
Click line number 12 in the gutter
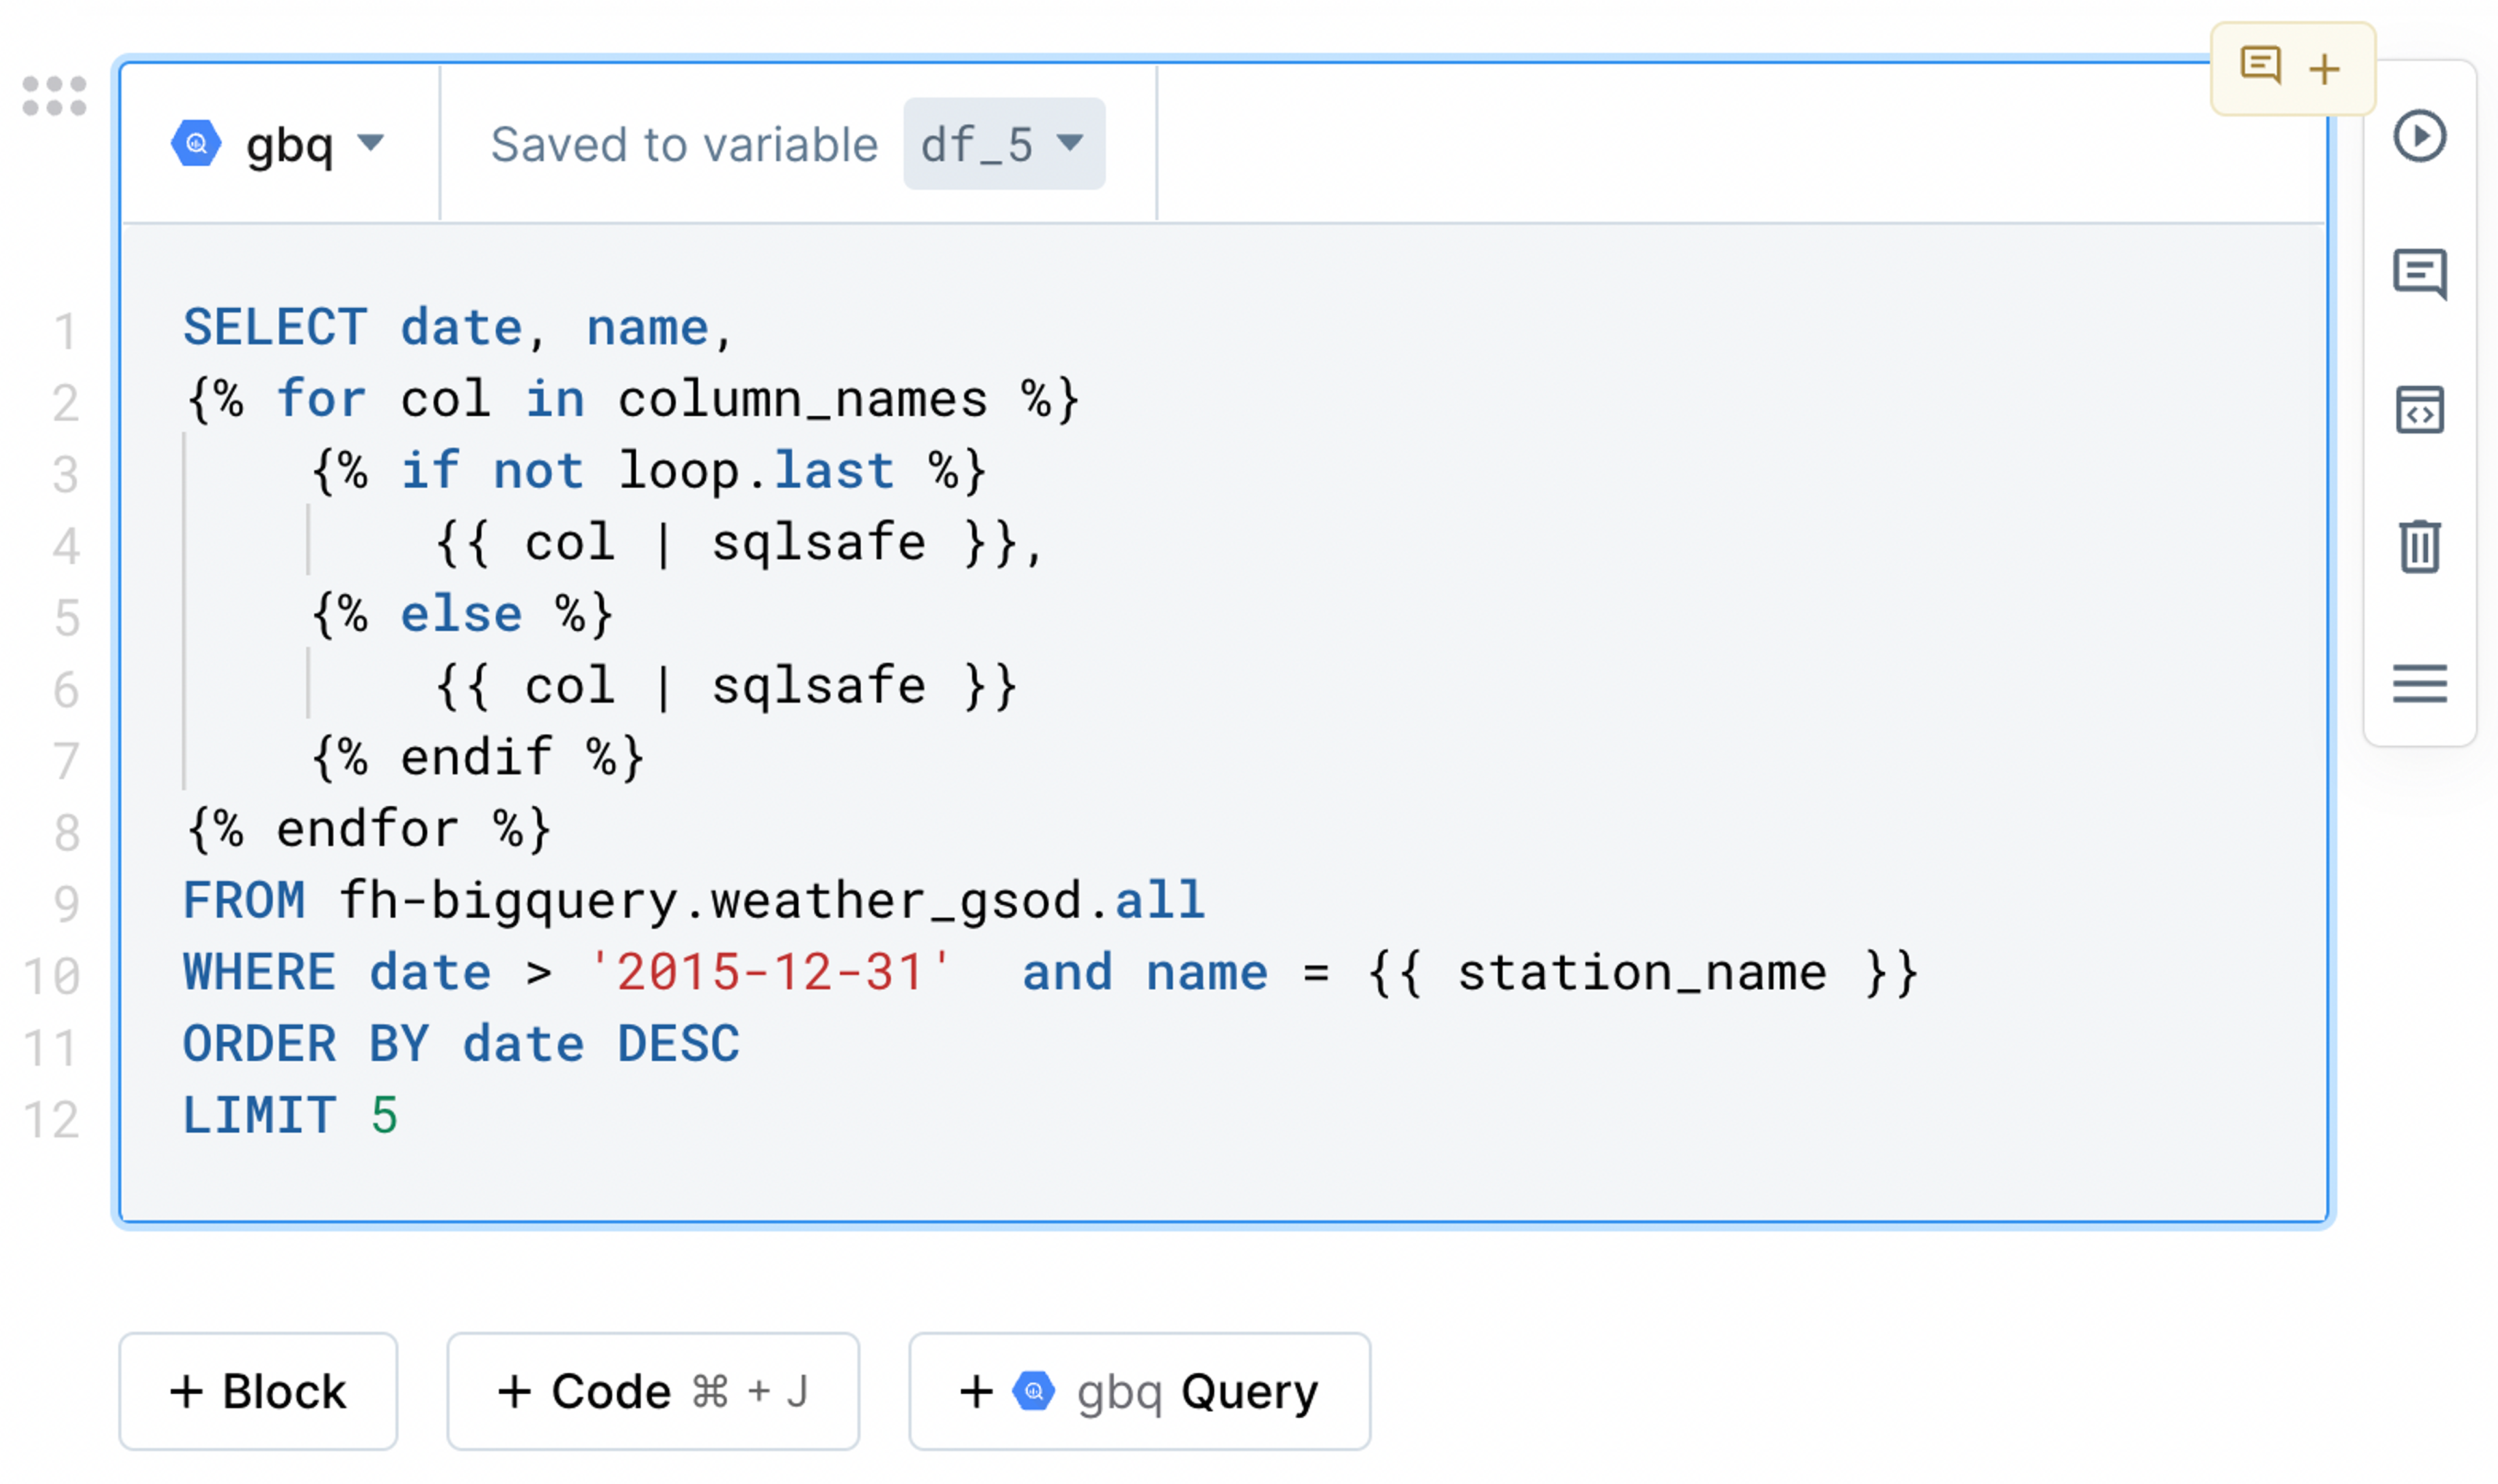point(52,1119)
